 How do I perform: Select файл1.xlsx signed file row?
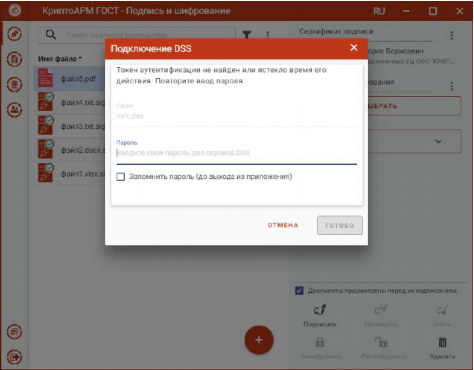click(69, 174)
